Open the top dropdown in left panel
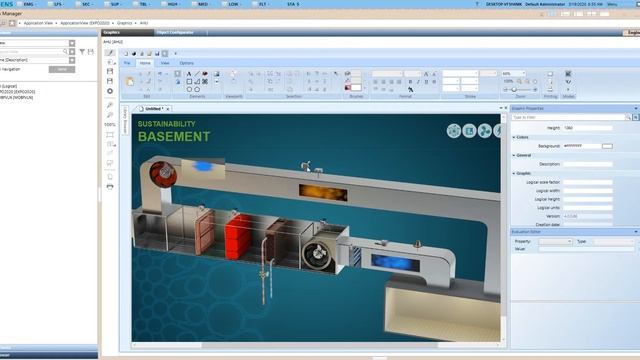This screenshot has width=640, height=360. click(72, 43)
